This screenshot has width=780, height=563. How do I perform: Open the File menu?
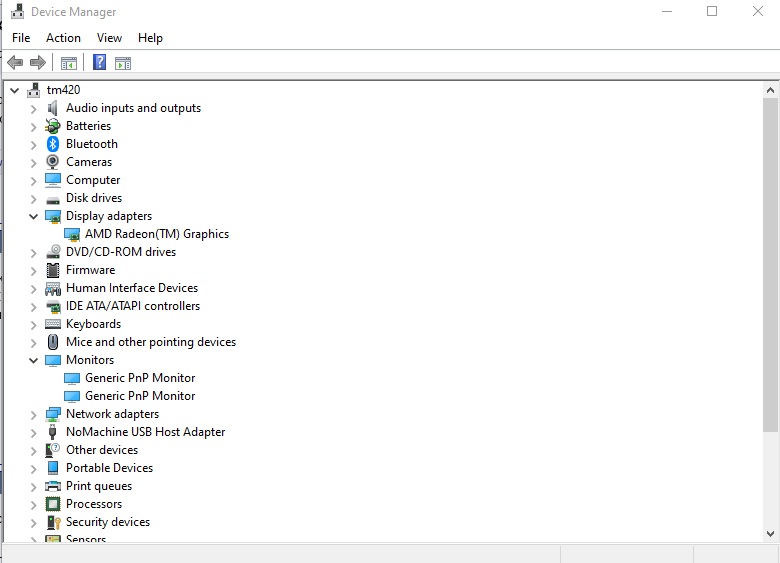(21, 38)
